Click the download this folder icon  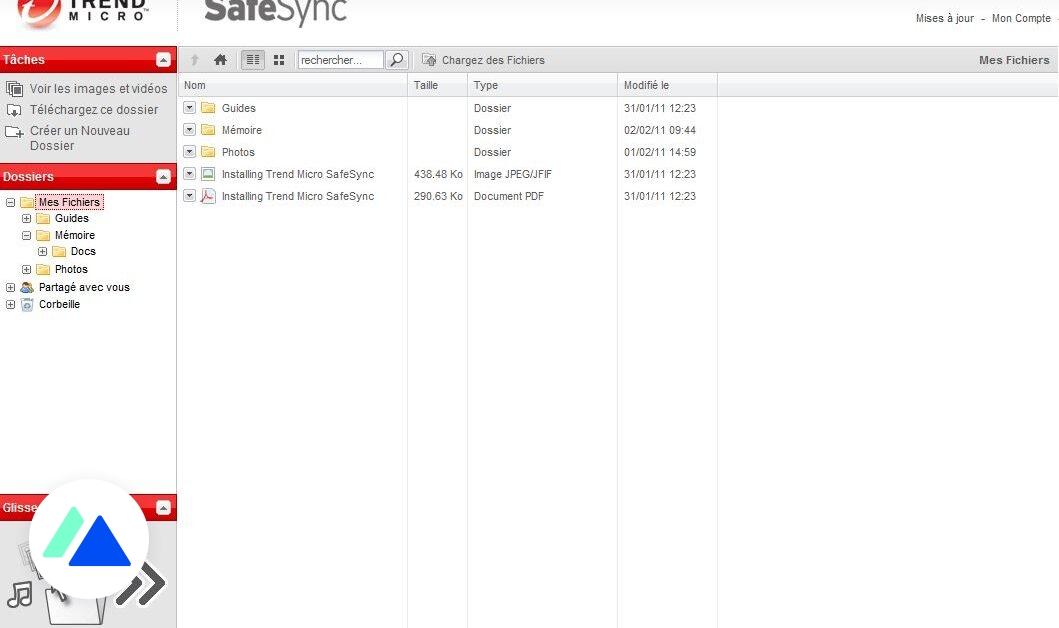click(13, 110)
